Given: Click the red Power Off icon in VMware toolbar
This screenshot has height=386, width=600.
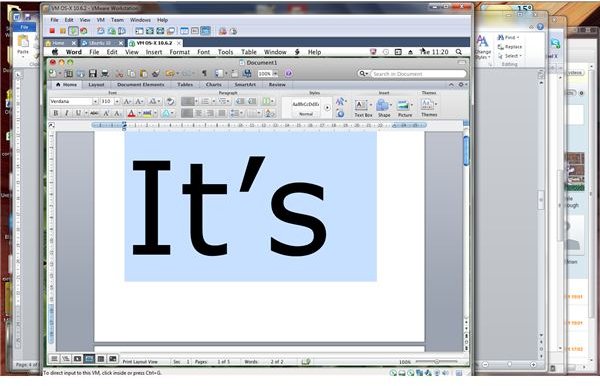Looking at the screenshot, I should tap(52, 31).
